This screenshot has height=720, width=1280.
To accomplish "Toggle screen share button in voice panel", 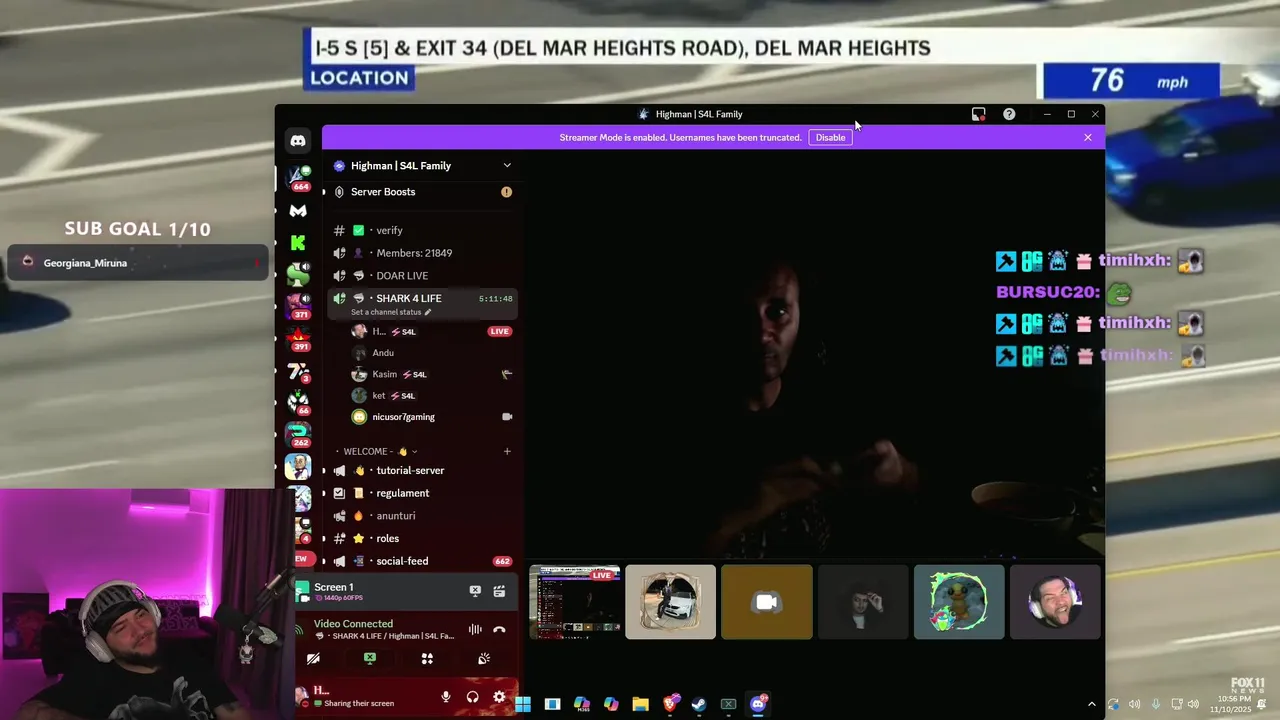I will pyautogui.click(x=370, y=658).
